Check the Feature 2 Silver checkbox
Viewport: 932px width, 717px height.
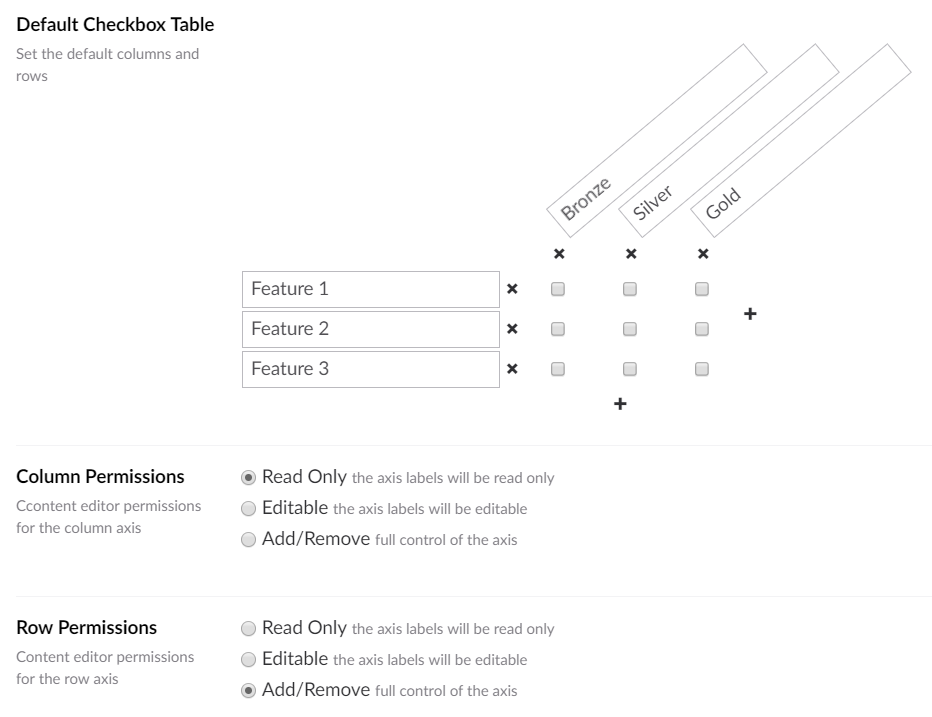pos(629,329)
